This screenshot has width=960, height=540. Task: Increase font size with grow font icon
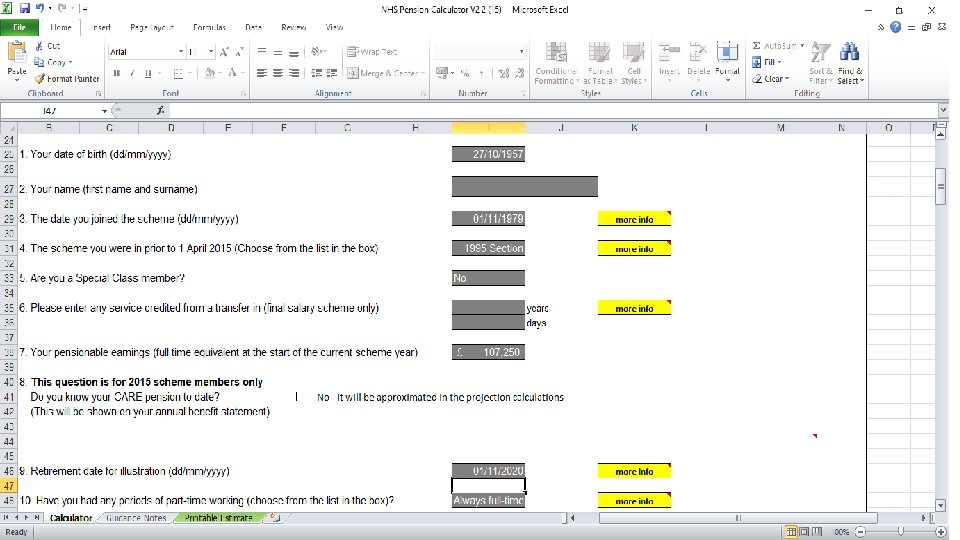(x=225, y=52)
